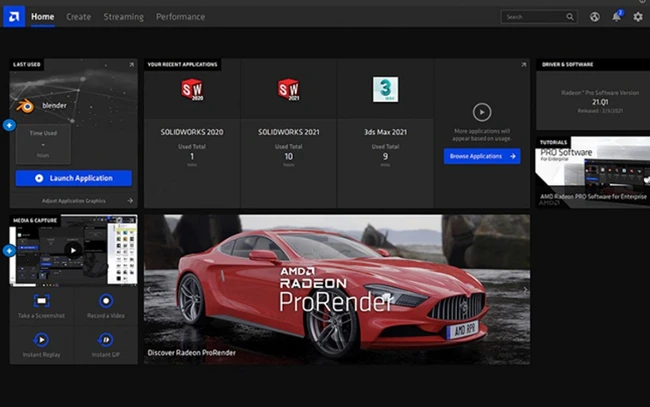This screenshot has height=407, width=650.
Task: Click the Instant GIF icon
Action: 106,340
